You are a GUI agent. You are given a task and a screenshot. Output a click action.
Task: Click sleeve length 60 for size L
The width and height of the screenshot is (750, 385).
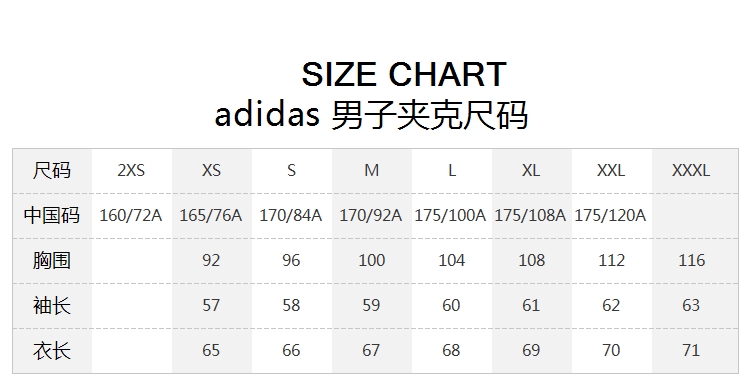point(451,305)
